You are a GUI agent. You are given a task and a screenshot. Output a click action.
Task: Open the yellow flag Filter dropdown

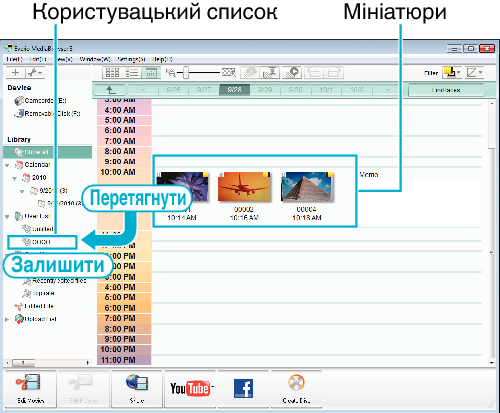(452, 72)
